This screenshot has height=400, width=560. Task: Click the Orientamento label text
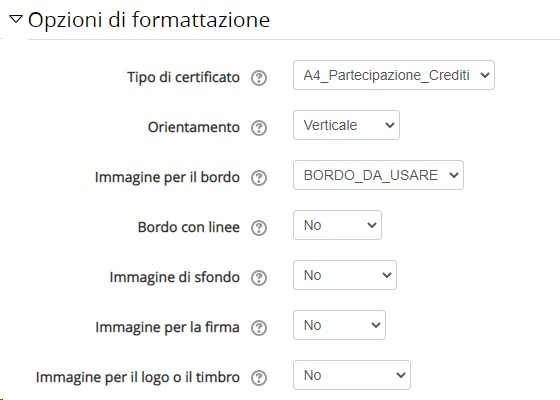pyautogui.click(x=194, y=127)
